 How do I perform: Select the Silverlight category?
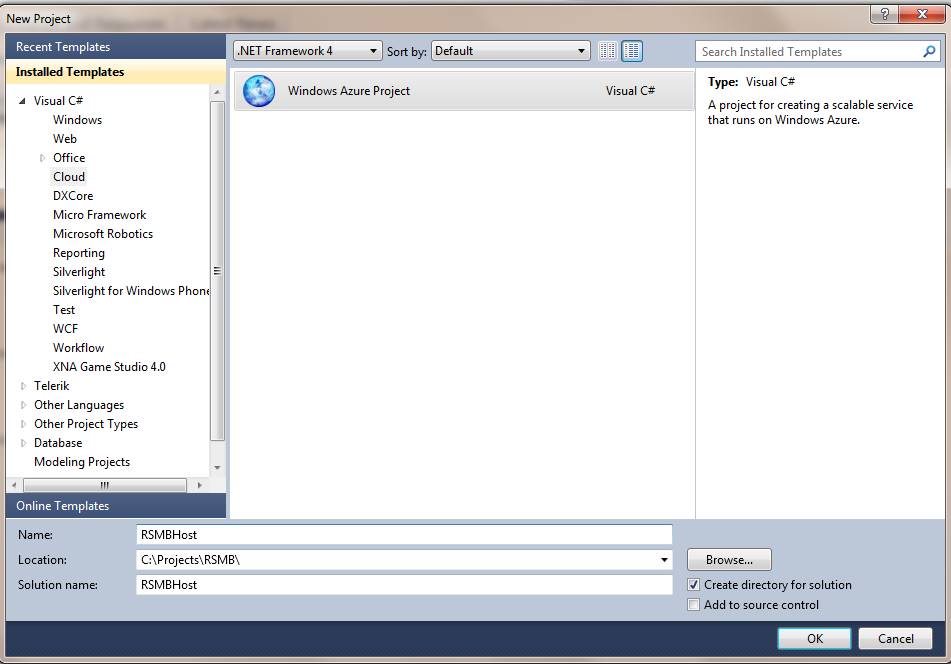[x=79, y=272]
